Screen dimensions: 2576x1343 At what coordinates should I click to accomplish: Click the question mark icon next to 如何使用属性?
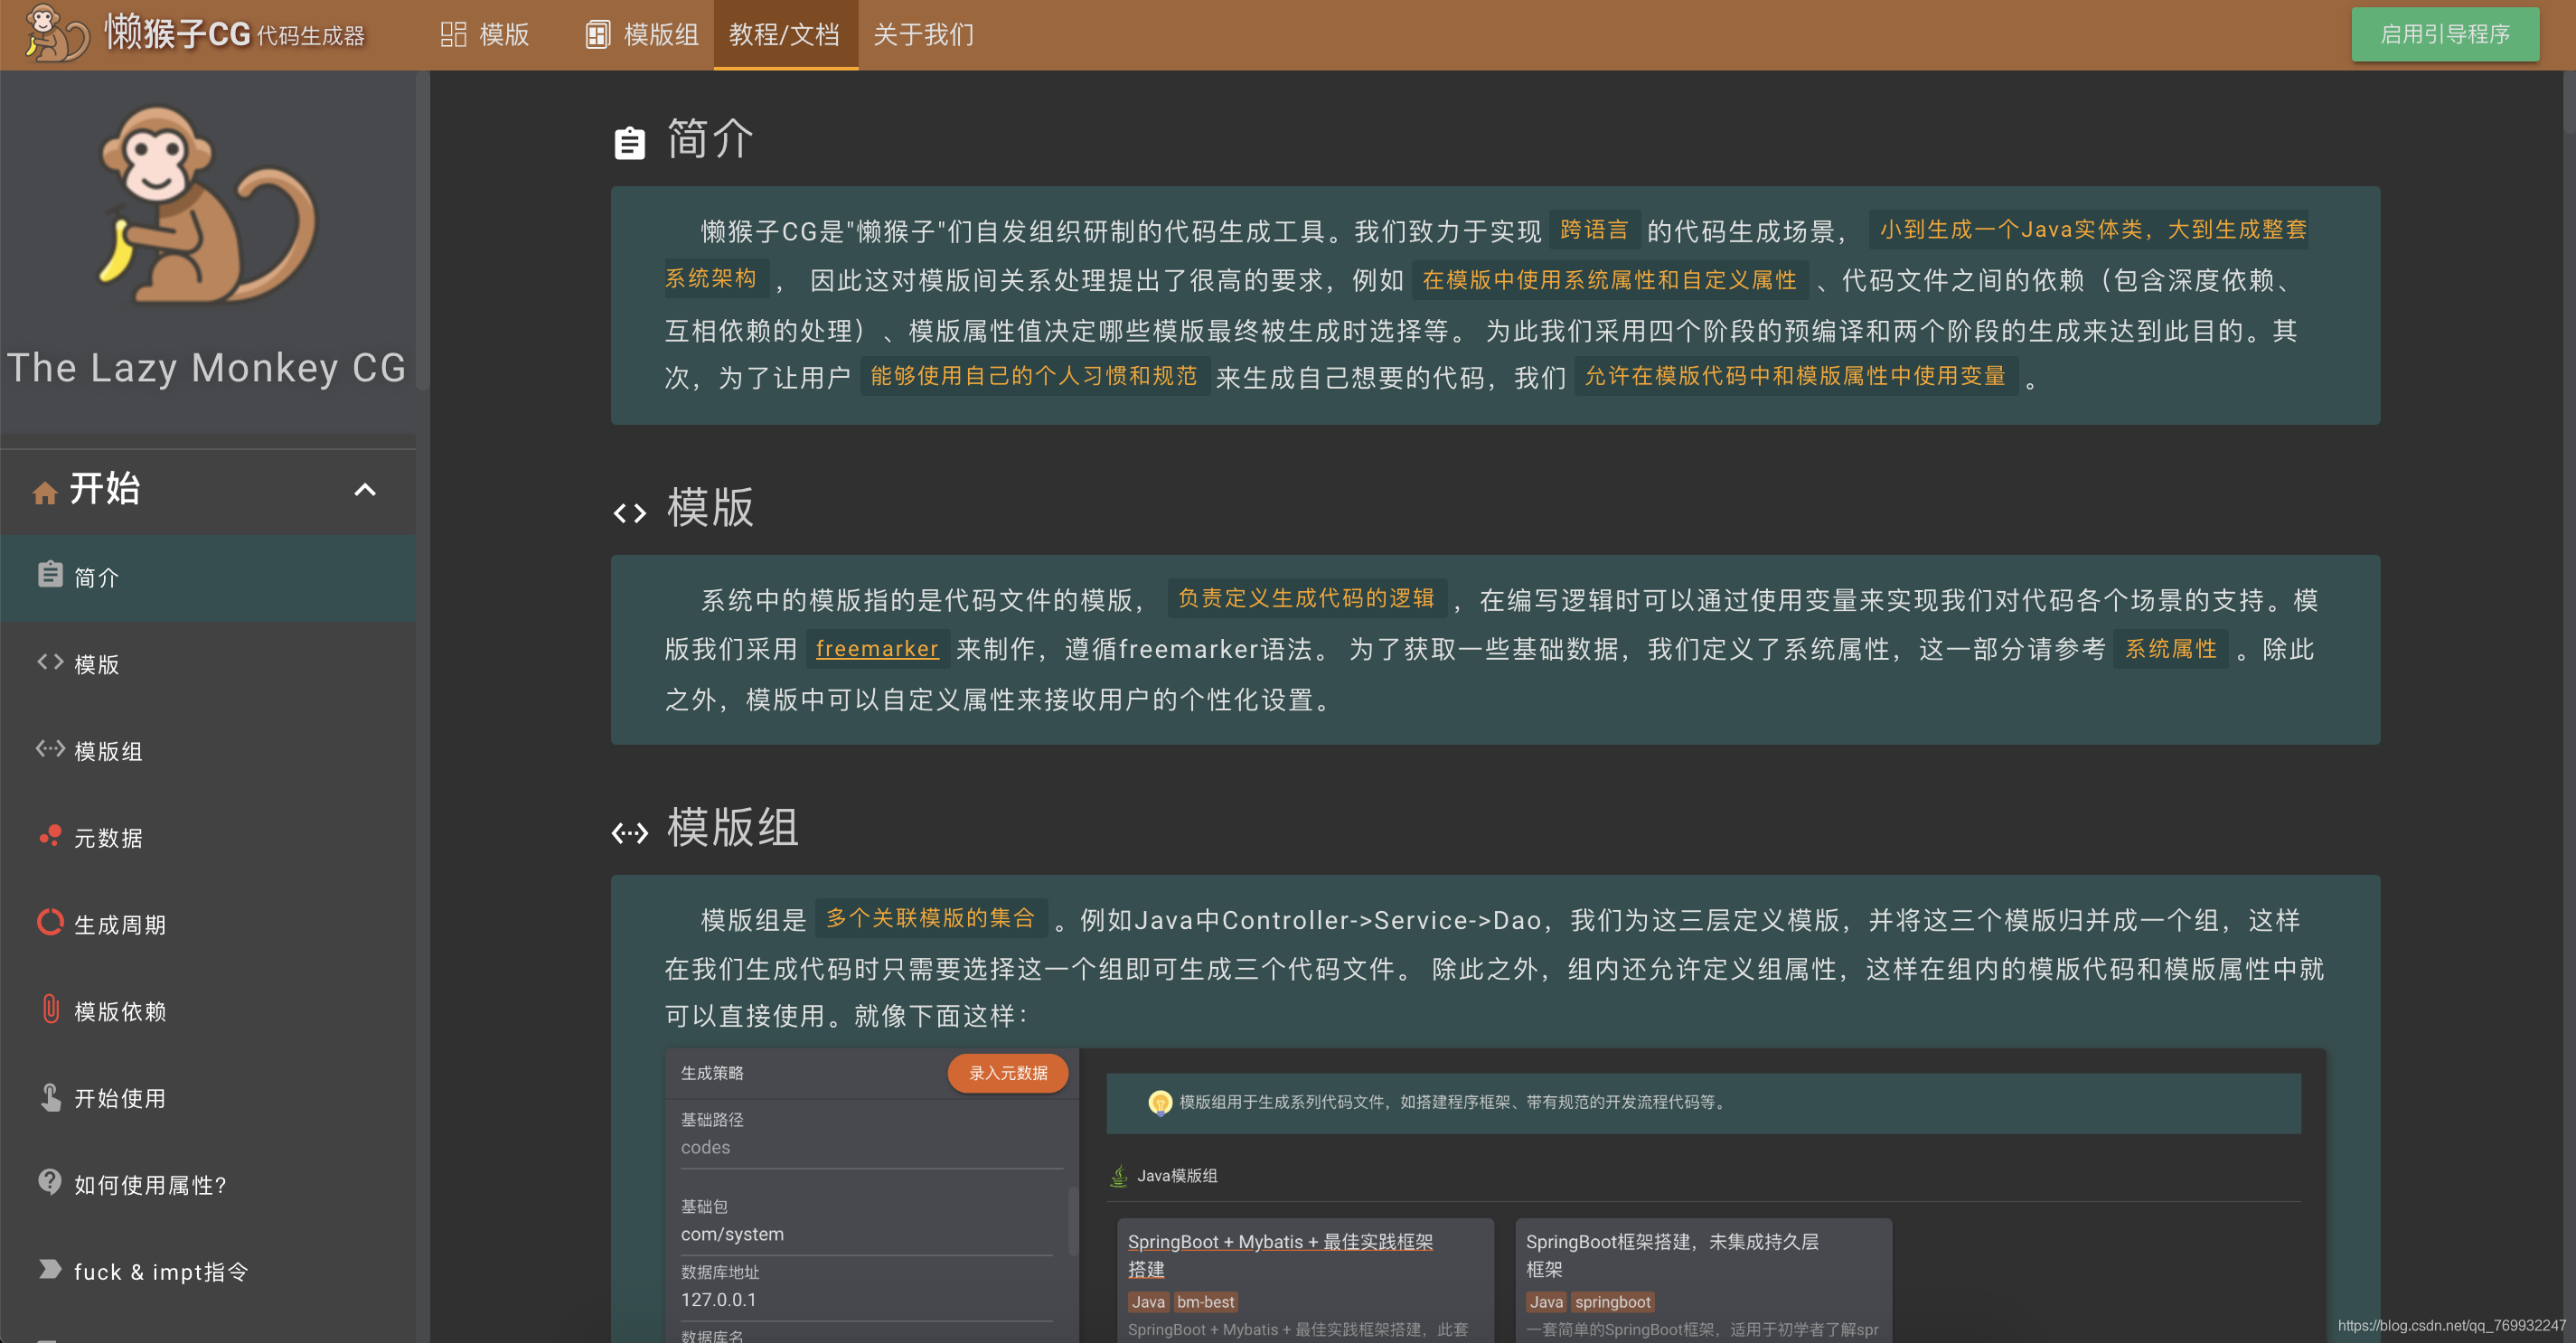pos(50,1183)
